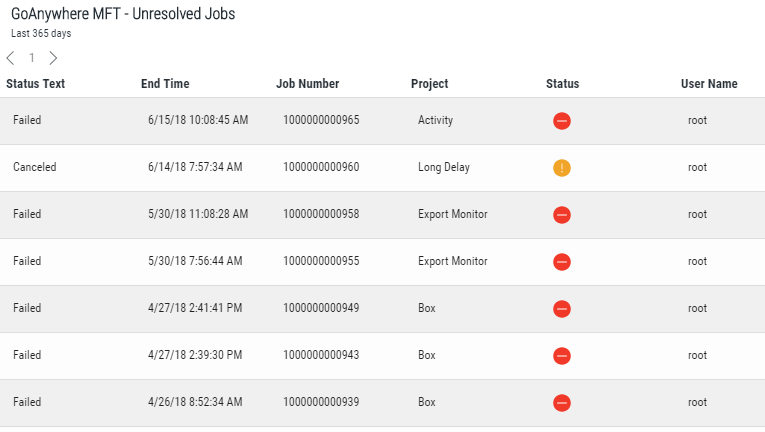Click end time 4/27/18 2:41:41 PM
The height and width of the screenshot is (432, 765).
(195, 308)
